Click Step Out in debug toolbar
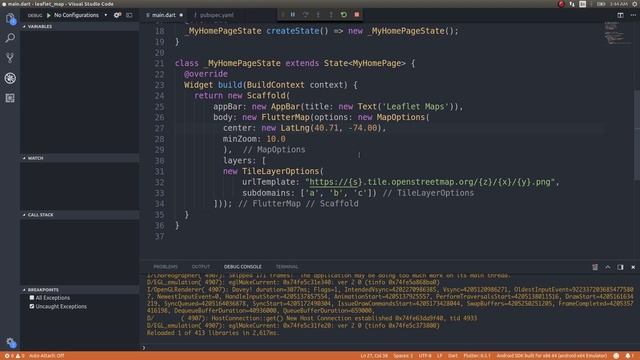Screen dimensions: 640x360 point(331,15)
